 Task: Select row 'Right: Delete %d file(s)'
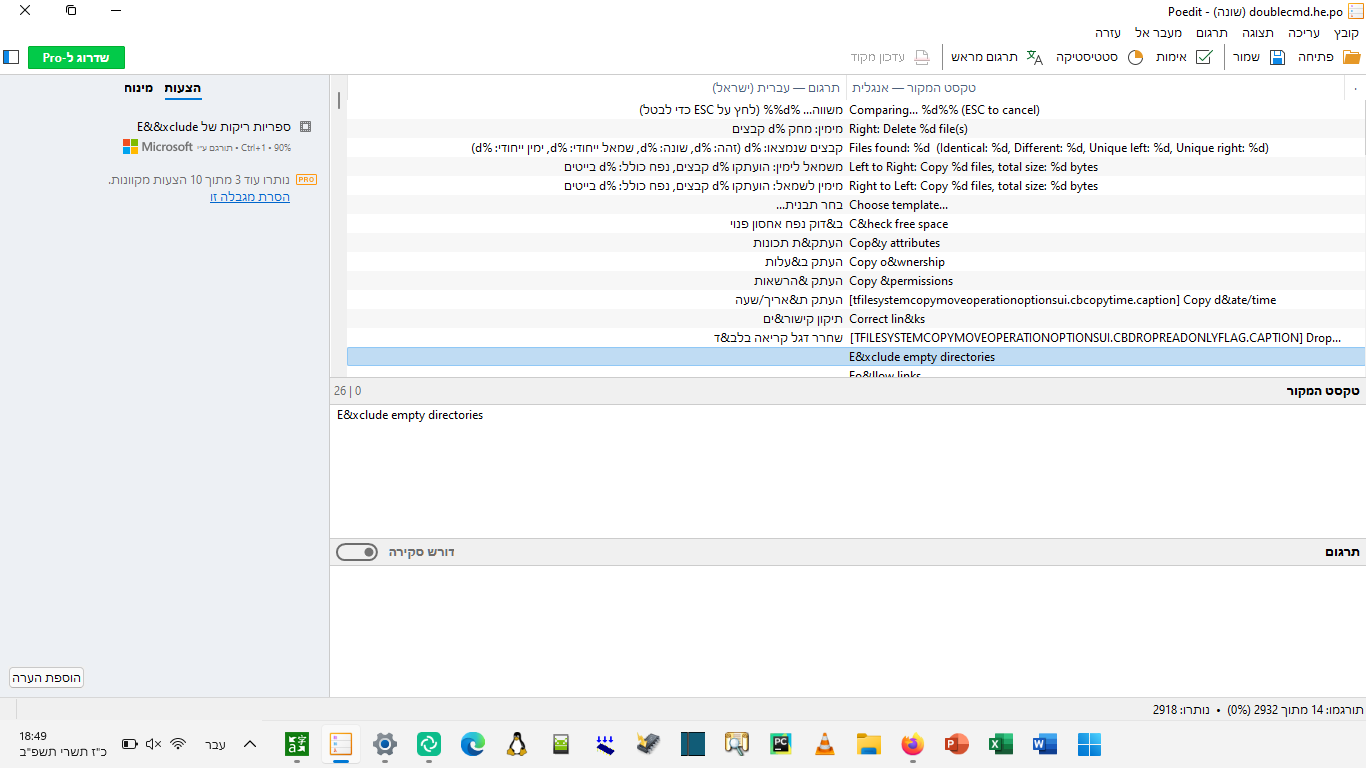tap(856, 129)
